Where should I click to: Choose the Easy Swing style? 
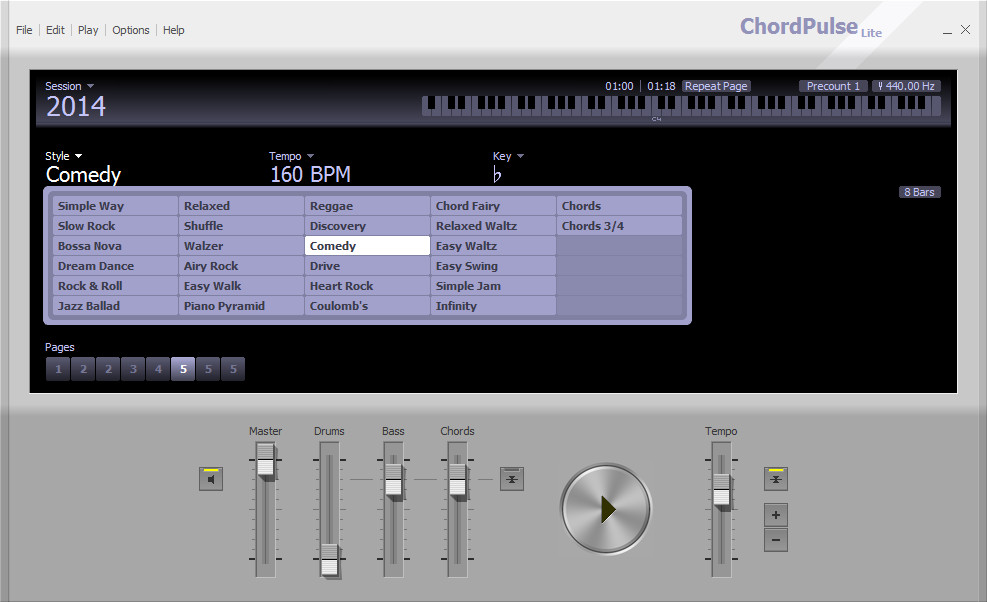click(x=494, y=266)
